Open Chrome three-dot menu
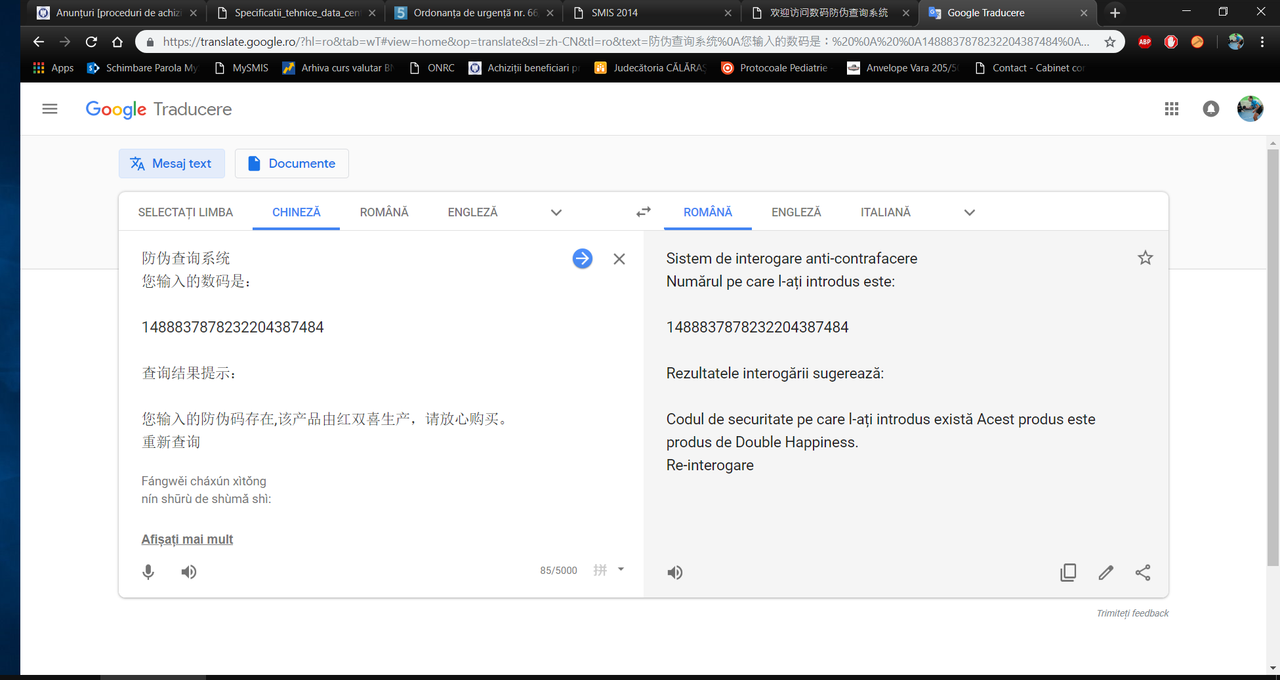 [x=1262, y=42]
